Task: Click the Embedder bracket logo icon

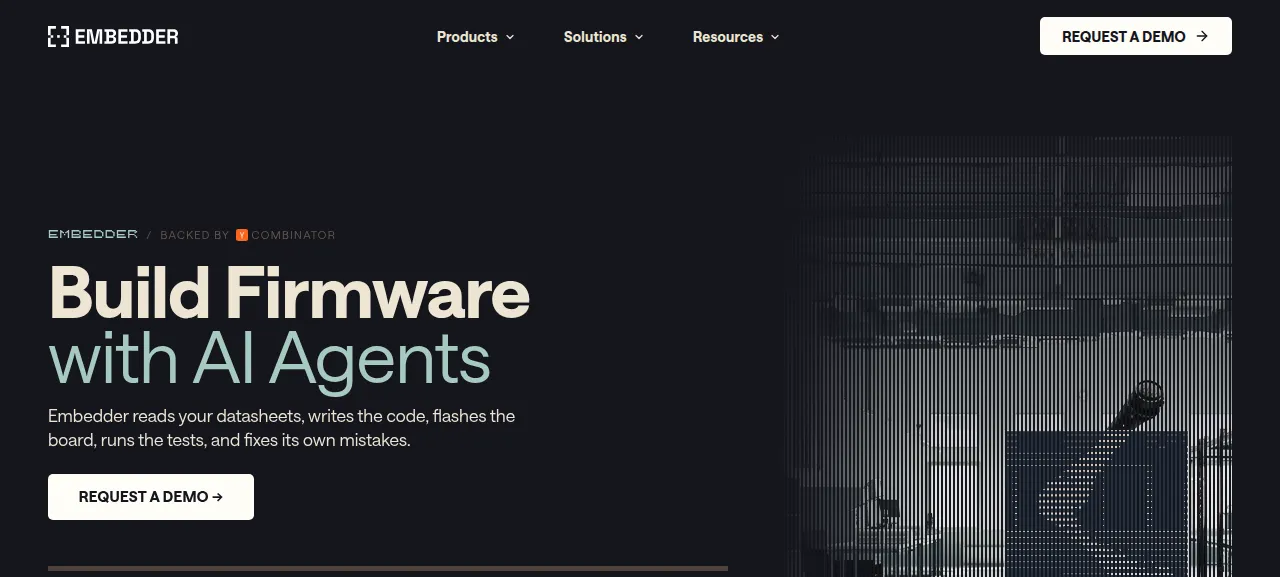Action: pyautogui.click(x=58, y=37)
